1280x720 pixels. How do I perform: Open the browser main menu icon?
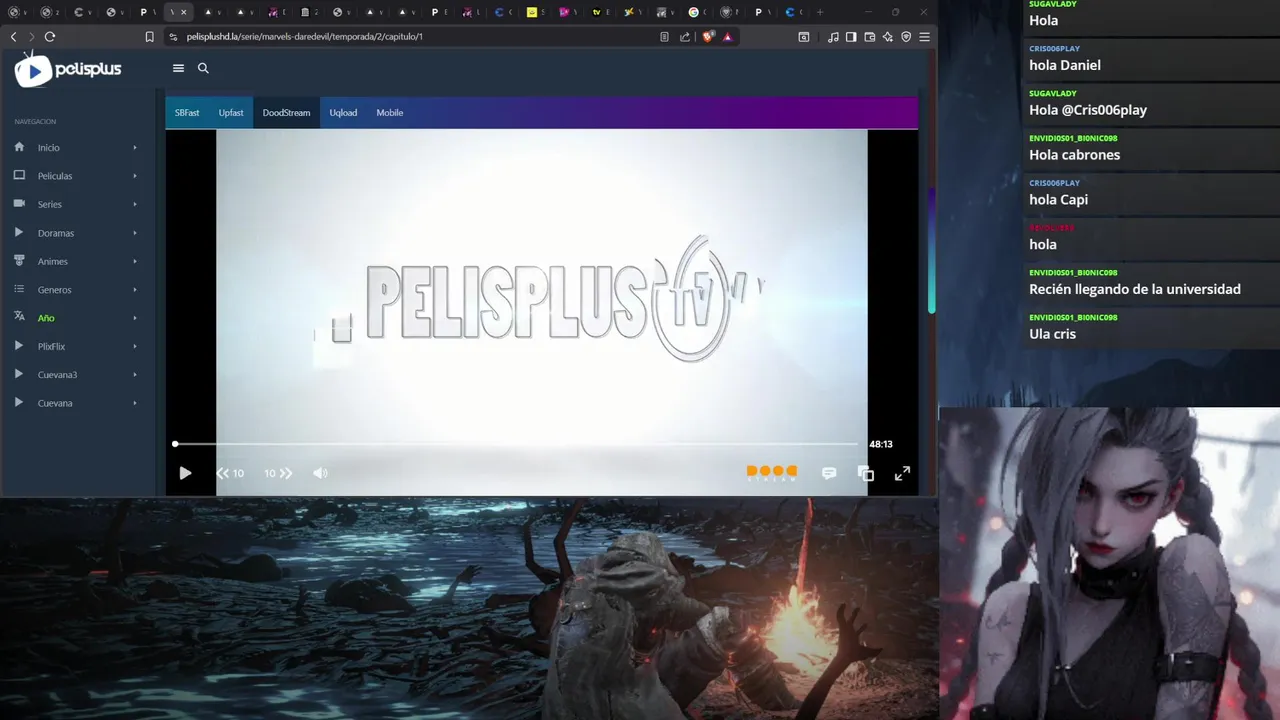[924, 37]
